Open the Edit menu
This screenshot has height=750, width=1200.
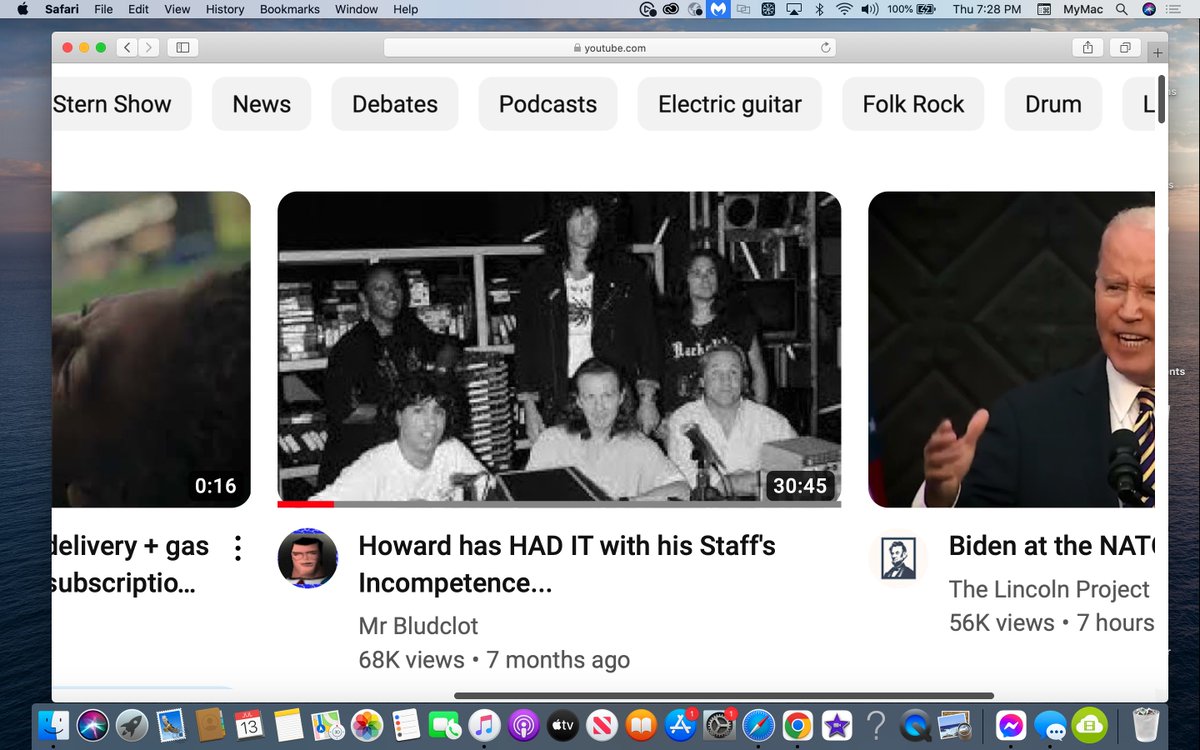138,9
